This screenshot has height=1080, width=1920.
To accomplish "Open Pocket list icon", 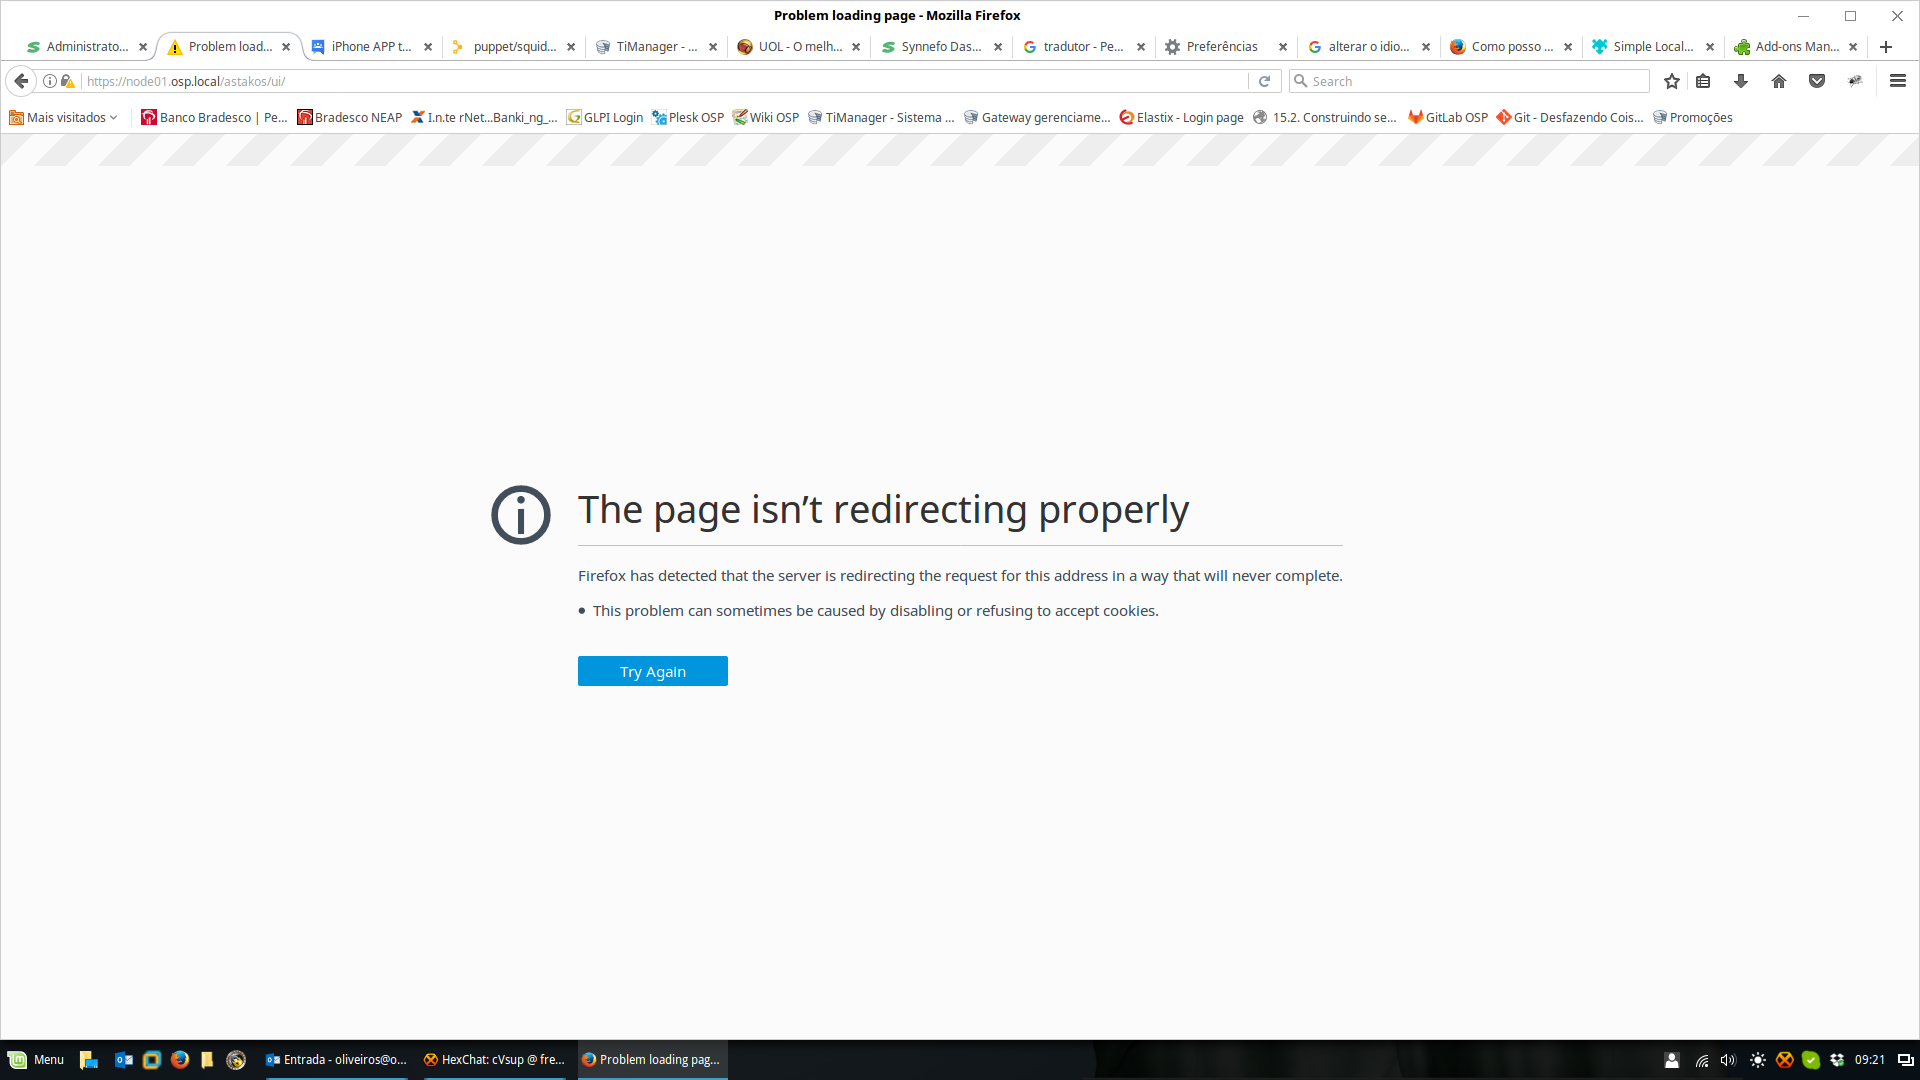I will 1817,81.
